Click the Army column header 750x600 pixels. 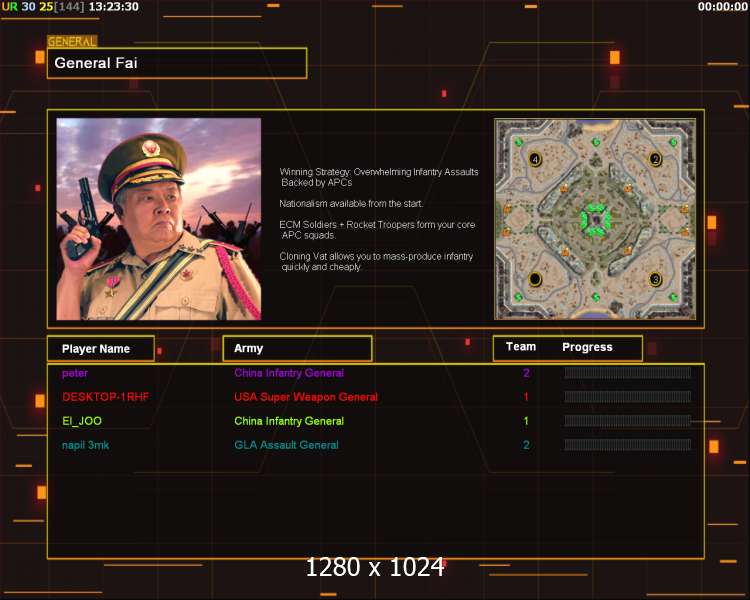[x=297, y=348]
